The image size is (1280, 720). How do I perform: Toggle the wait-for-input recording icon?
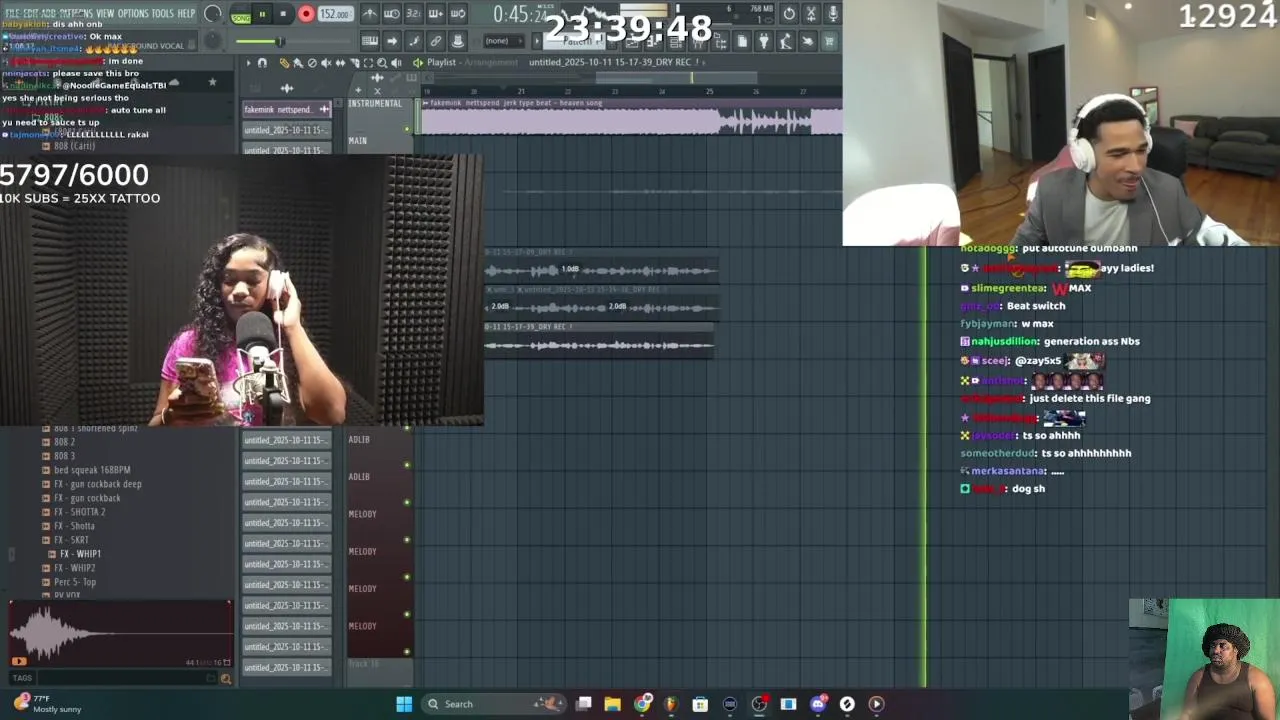pyautogui.click(x=391, y=15)
